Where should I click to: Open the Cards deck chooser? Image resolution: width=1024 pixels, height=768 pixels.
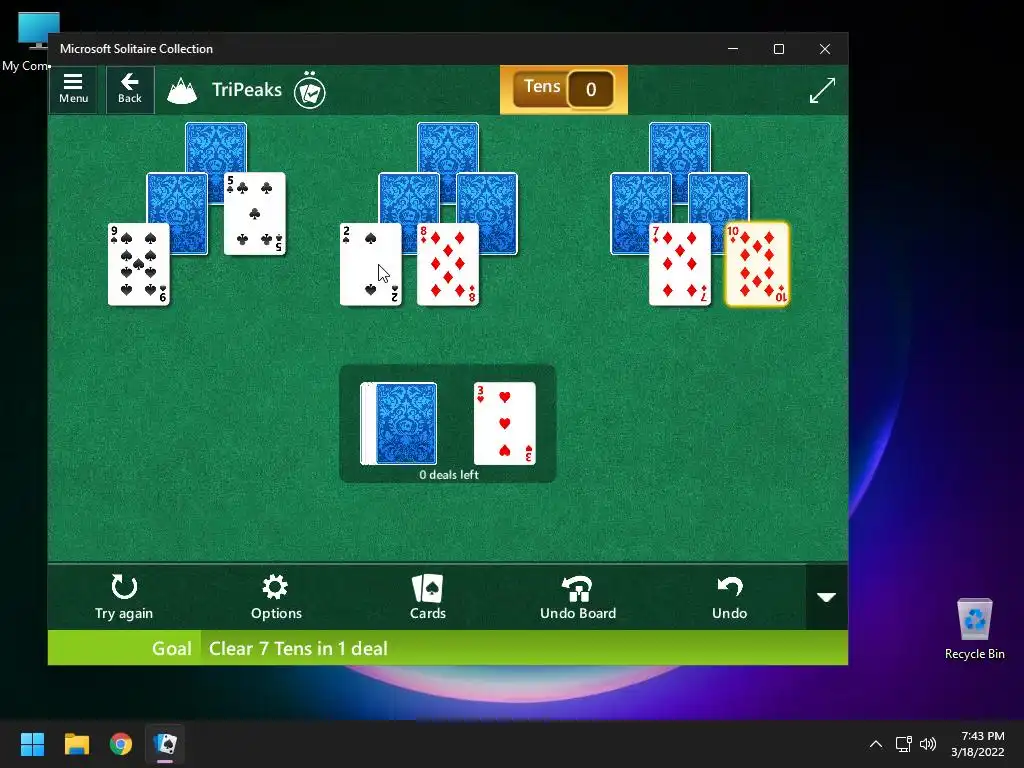[x=428, y=597]
